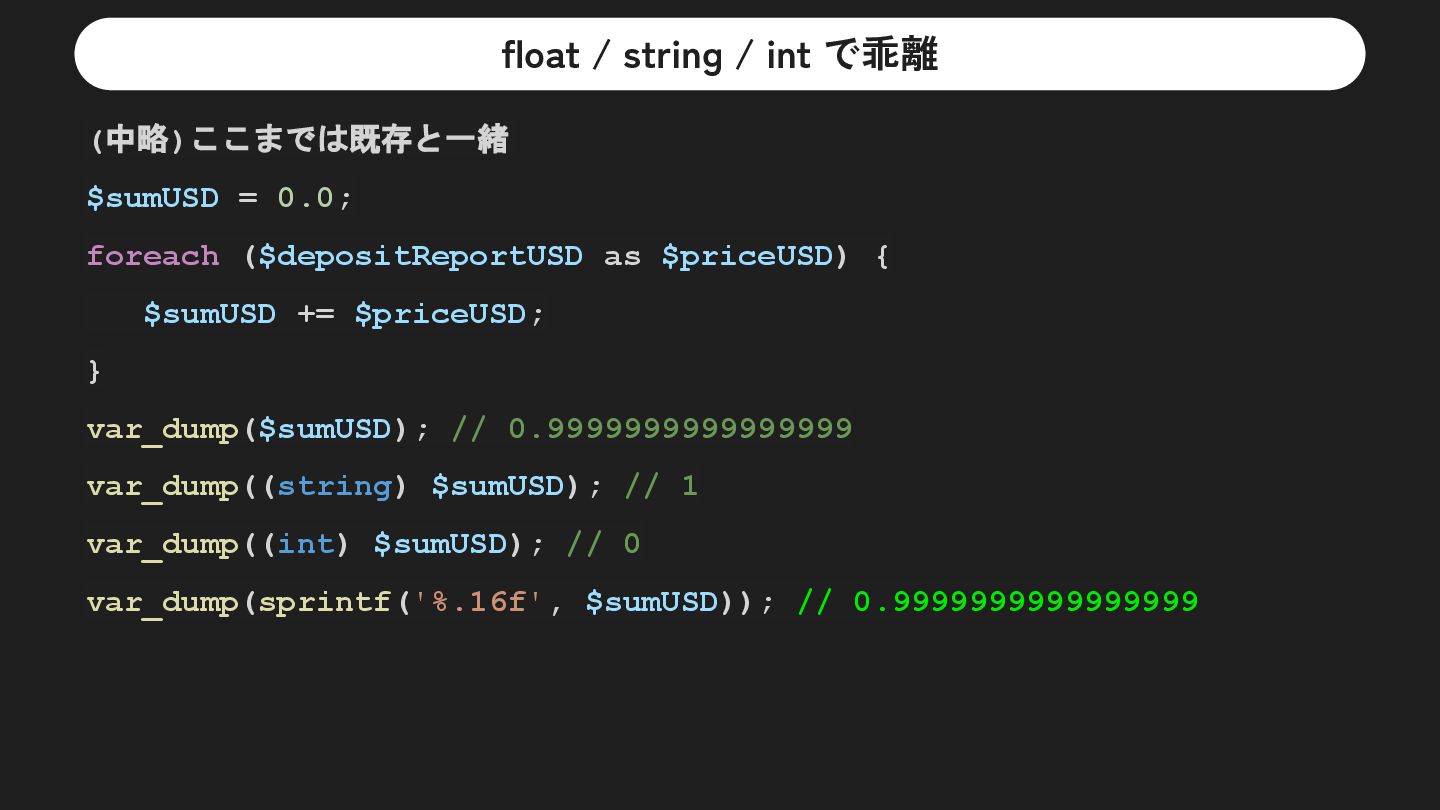Click the format string '%.16f'
1440x810 pixels.
pos(479,602)
